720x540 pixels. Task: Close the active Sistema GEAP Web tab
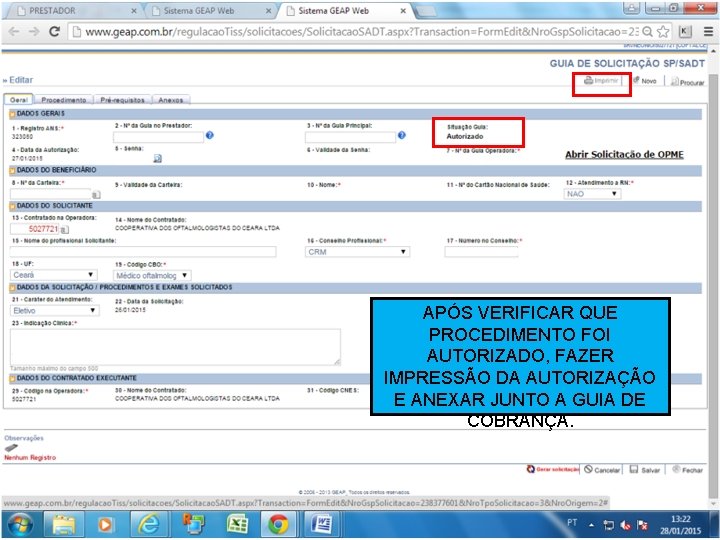(x=403, y=11)
